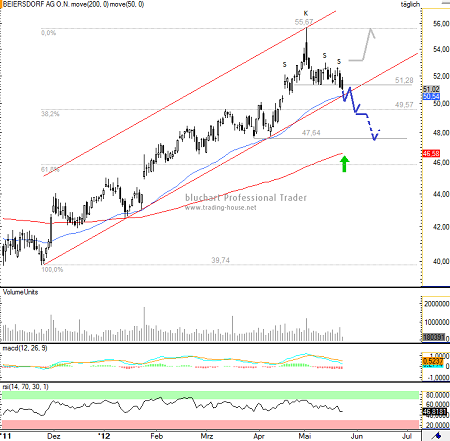
Task: Select the 49,57 Fibonacci price label
Action: (x=404, y=105)
